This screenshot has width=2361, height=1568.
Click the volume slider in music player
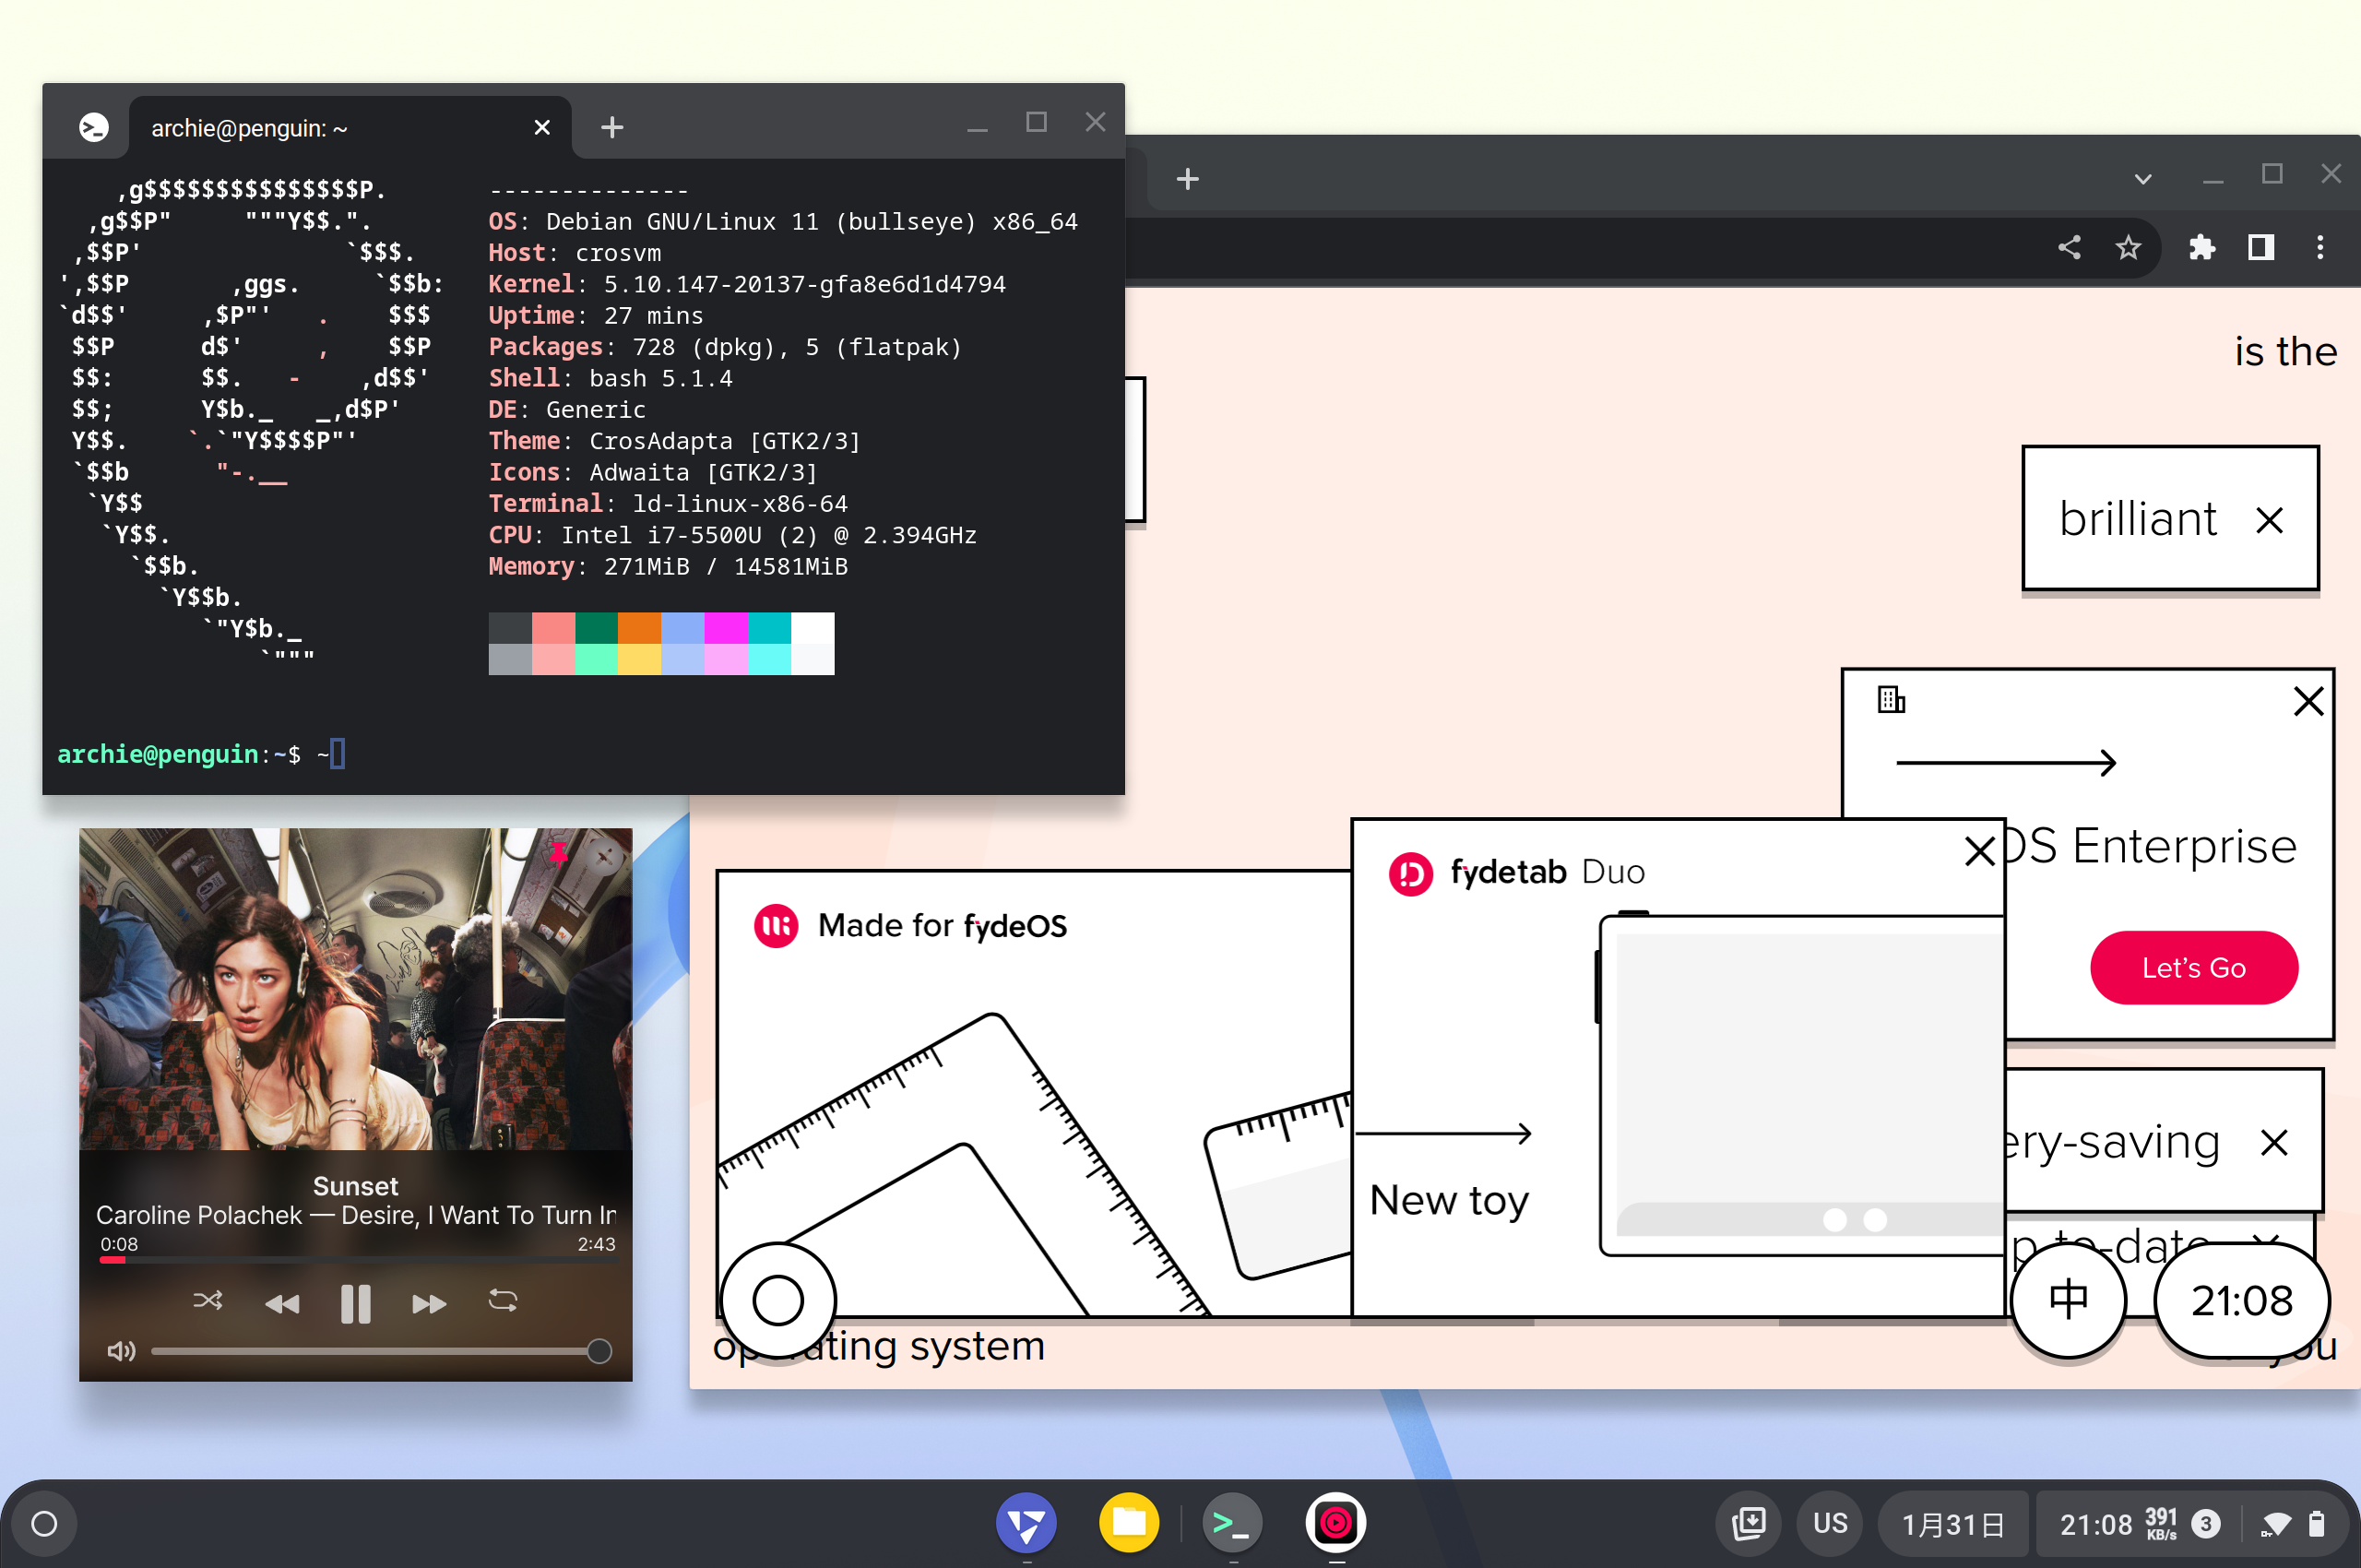375,1352
